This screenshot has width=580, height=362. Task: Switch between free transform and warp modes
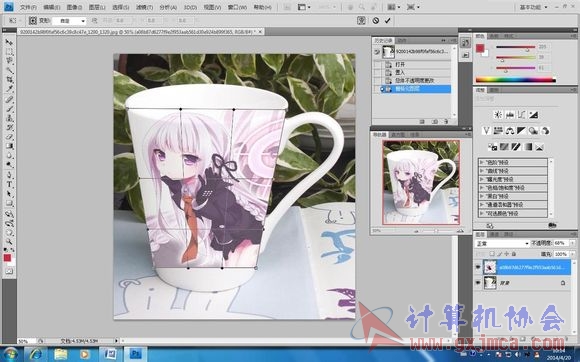(x=361, y=21)
